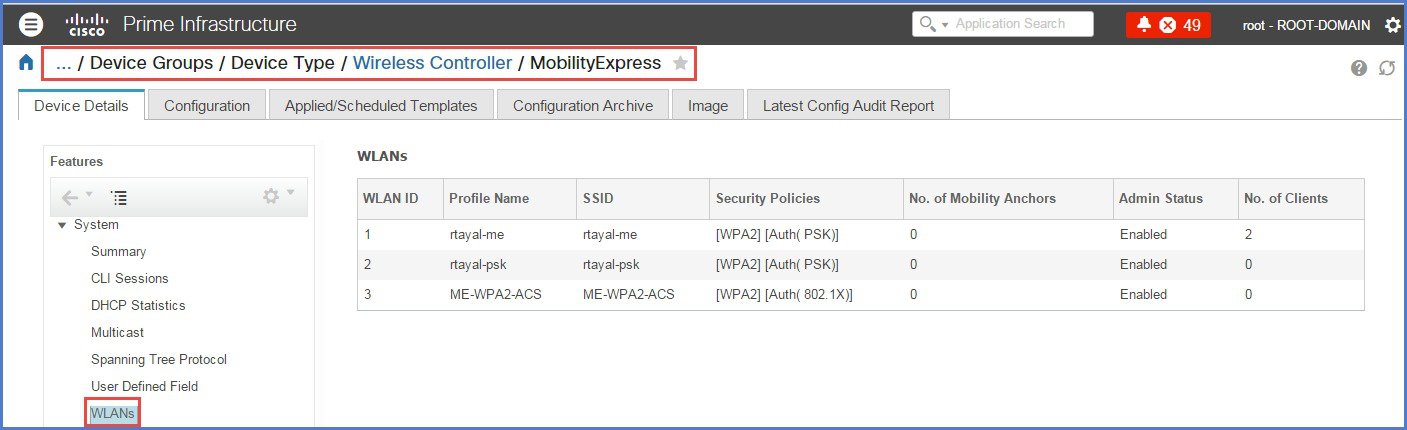
Task: Switch to the Configuration tab
Action: coord(207,105)
